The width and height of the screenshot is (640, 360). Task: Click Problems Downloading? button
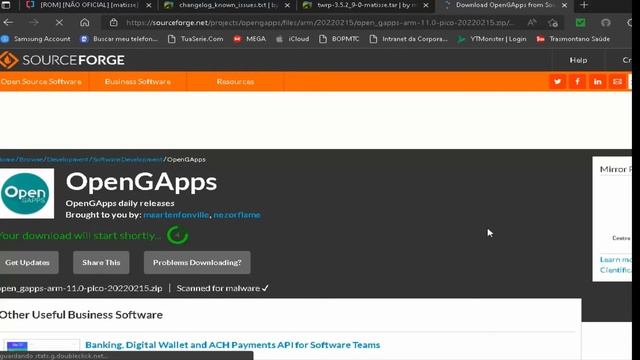pos(197,262)
